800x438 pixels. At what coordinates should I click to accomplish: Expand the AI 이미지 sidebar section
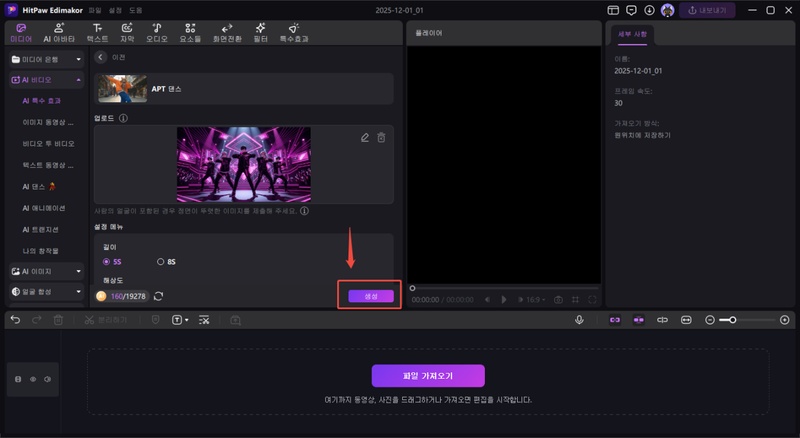78,270
